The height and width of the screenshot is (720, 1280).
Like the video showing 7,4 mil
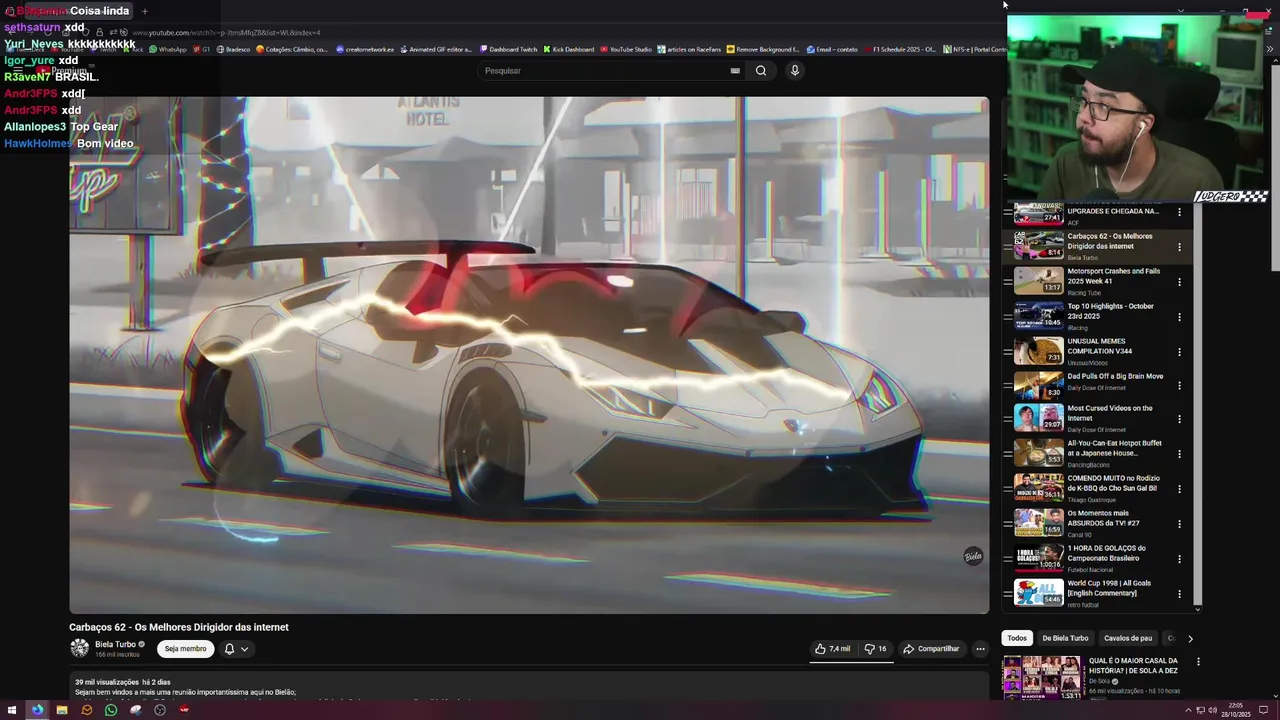832,649
